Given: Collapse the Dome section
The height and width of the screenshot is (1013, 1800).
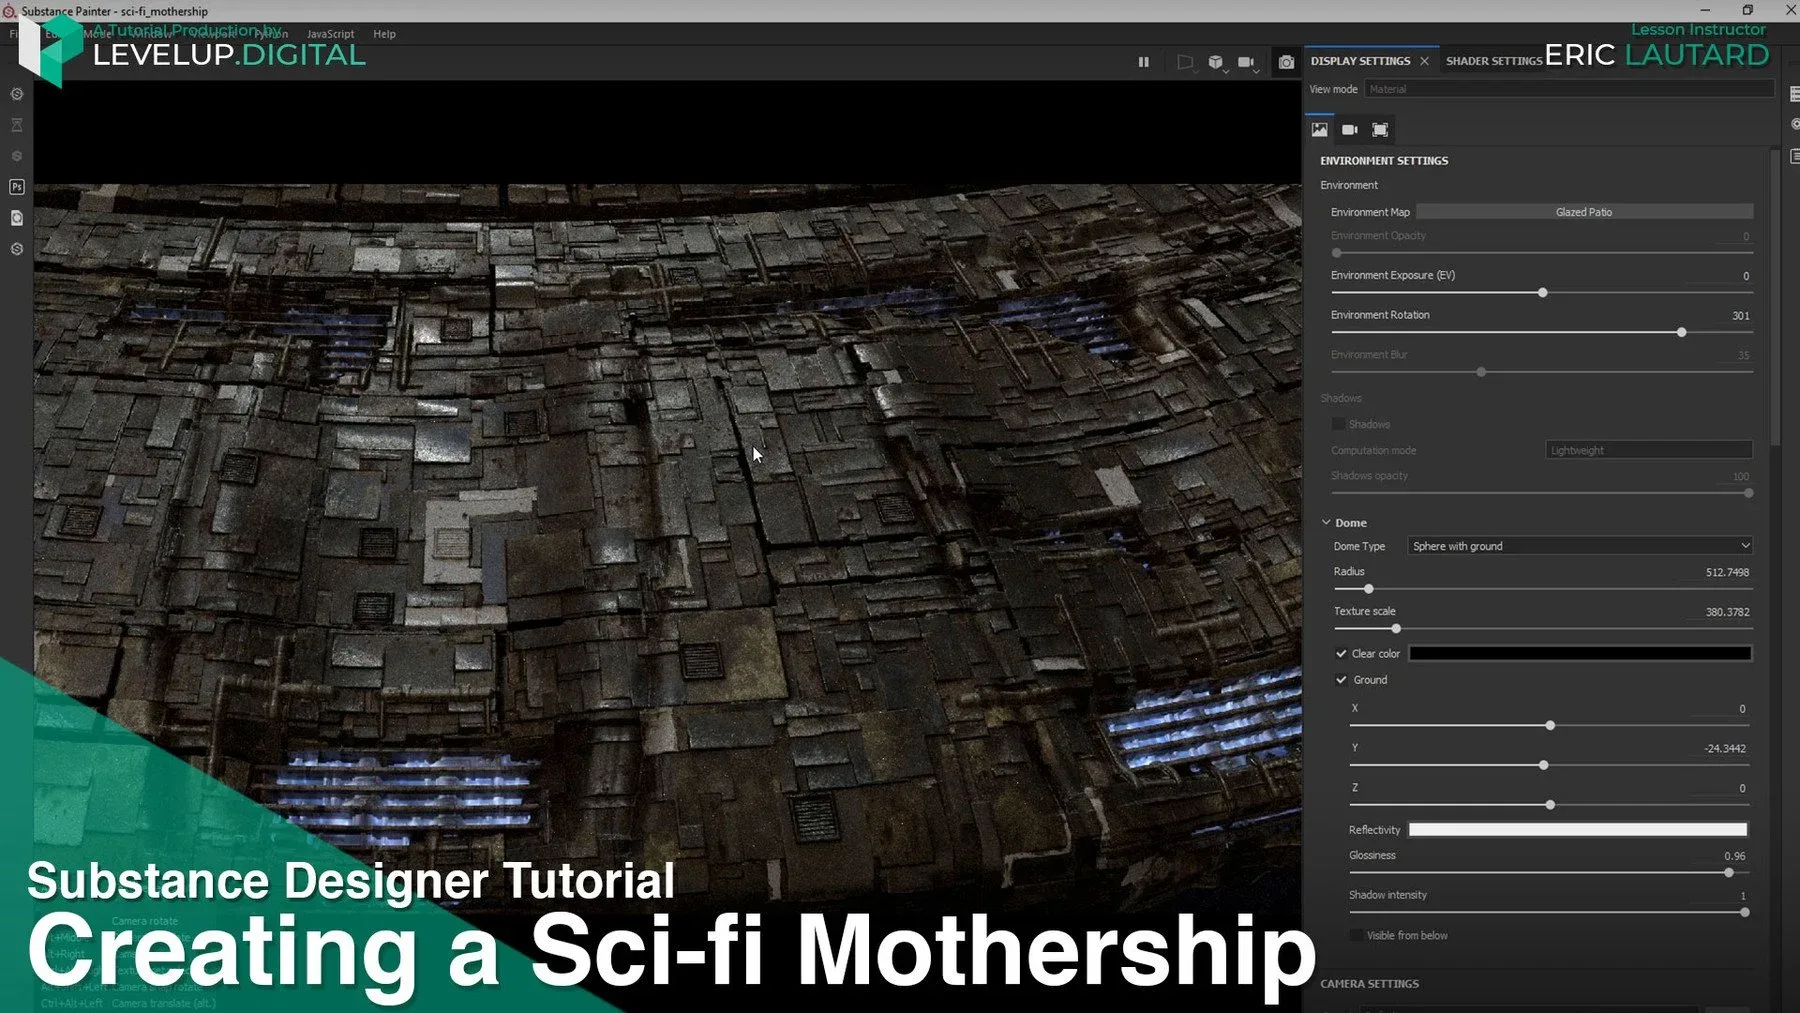Looking at the screenshot, I should coord(1327,523).
